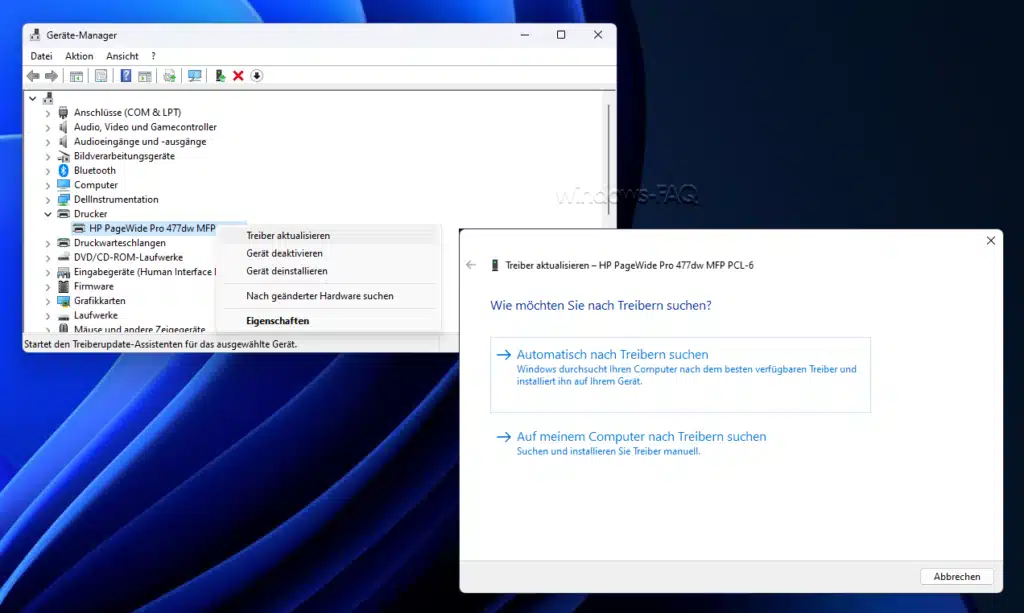Select the Audioeingänge und -ausgänge row
Screen dimensions: 1024x613
click(x=140, y=142)
